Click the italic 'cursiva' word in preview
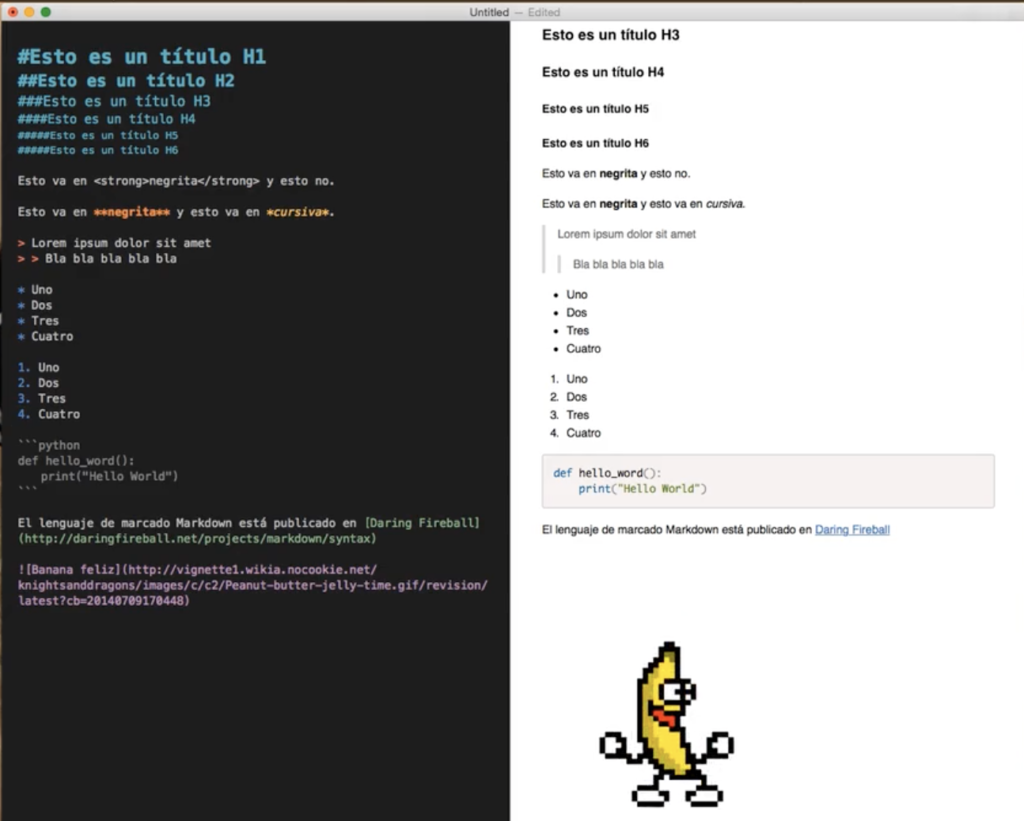This screenshot has width=1024, height=821. pos(725,204)
